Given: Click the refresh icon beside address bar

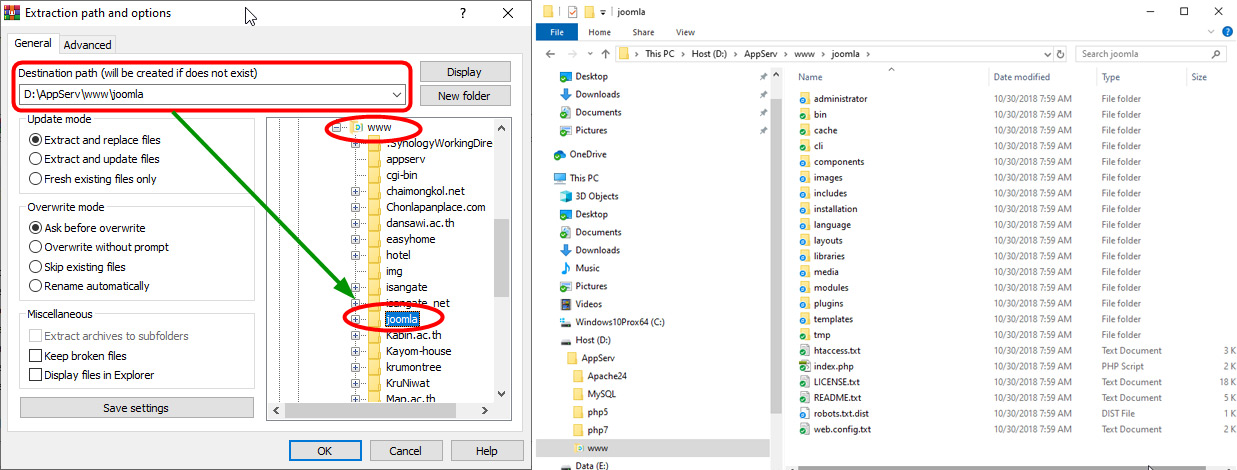Looking at the screenshot, I should pos(1063,54).
